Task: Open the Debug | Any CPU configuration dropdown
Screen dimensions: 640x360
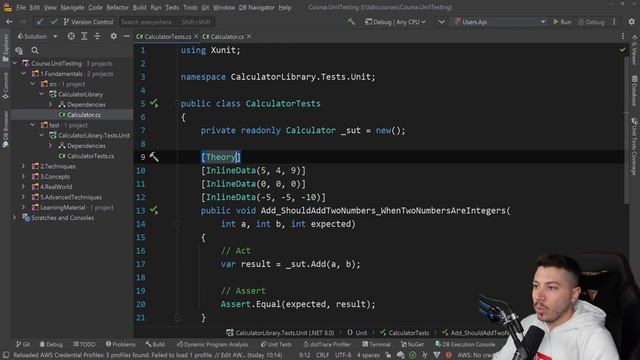Action: click(x=395, y=22)
